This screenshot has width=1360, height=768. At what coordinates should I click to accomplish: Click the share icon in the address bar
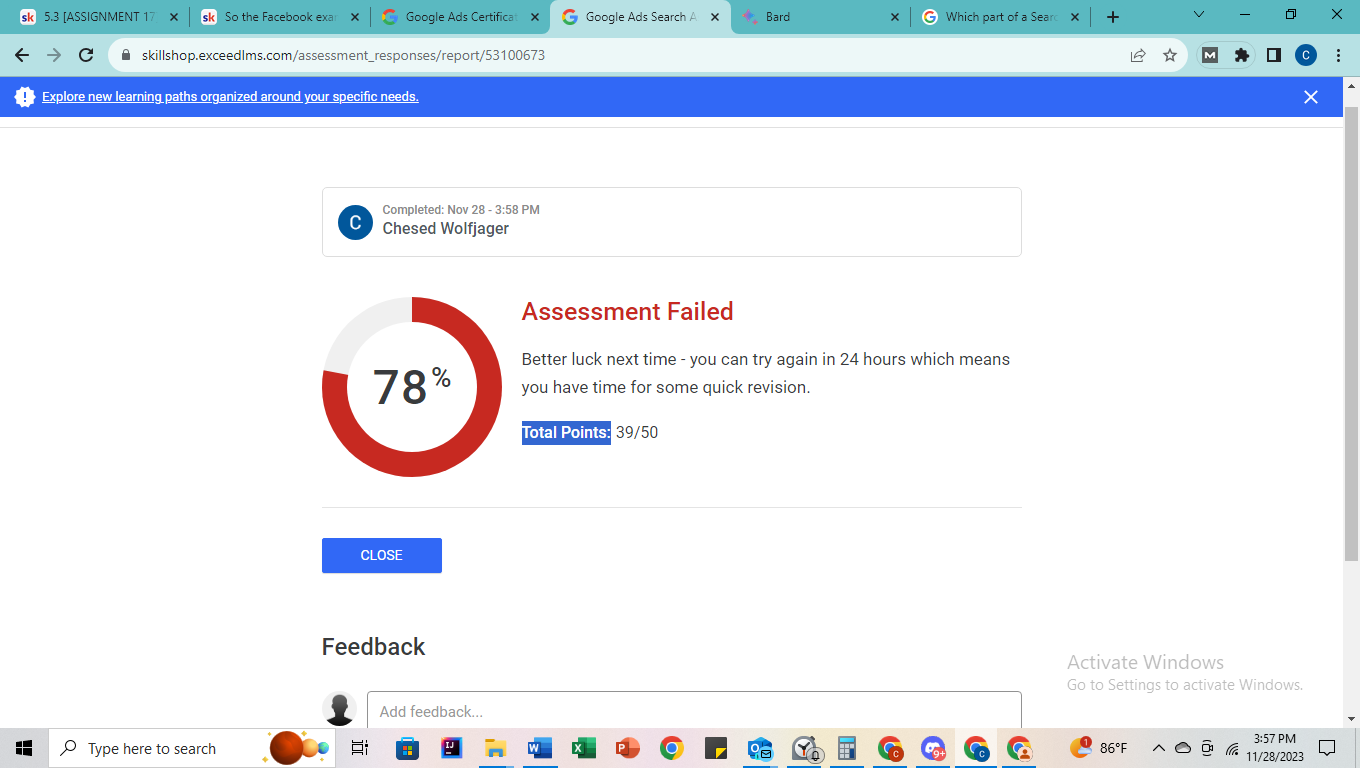(1138, 55)
